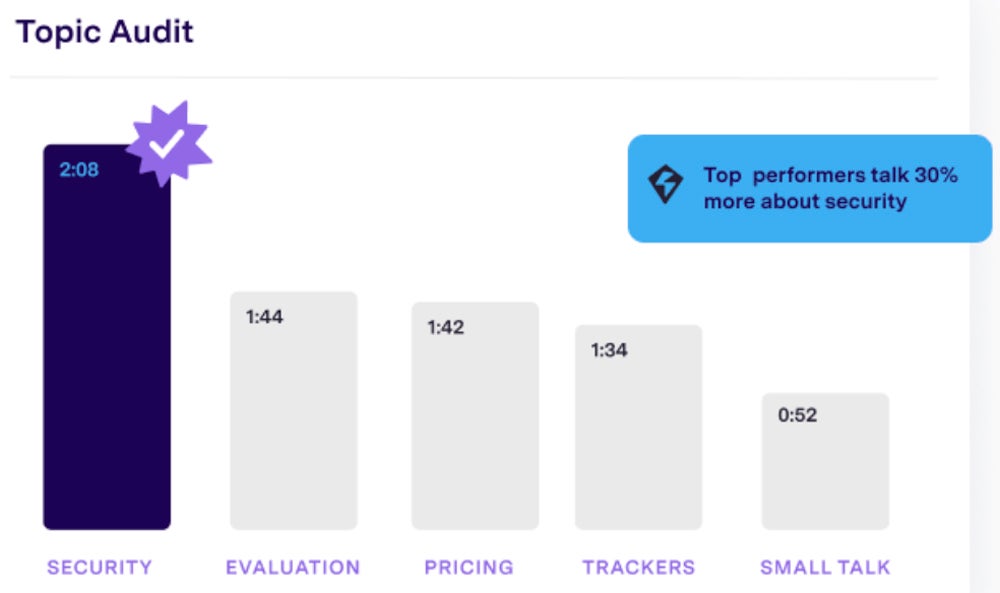Viewport: 1000px width, 593px height.
Task: Select the Evaluation bar
Action: pos(294,411)
